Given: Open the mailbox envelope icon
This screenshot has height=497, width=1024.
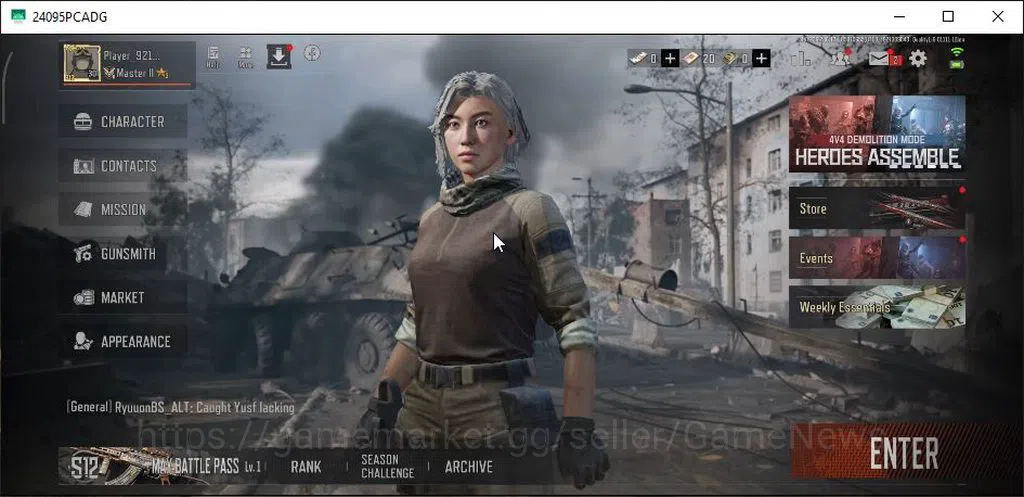Looking at the screenshot, I should point(879,59).
